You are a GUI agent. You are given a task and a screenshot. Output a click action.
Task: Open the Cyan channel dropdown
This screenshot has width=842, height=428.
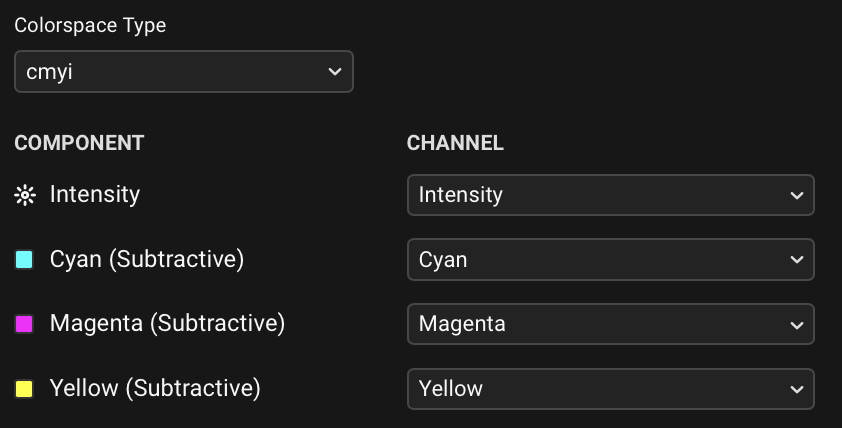pos(611,259)
